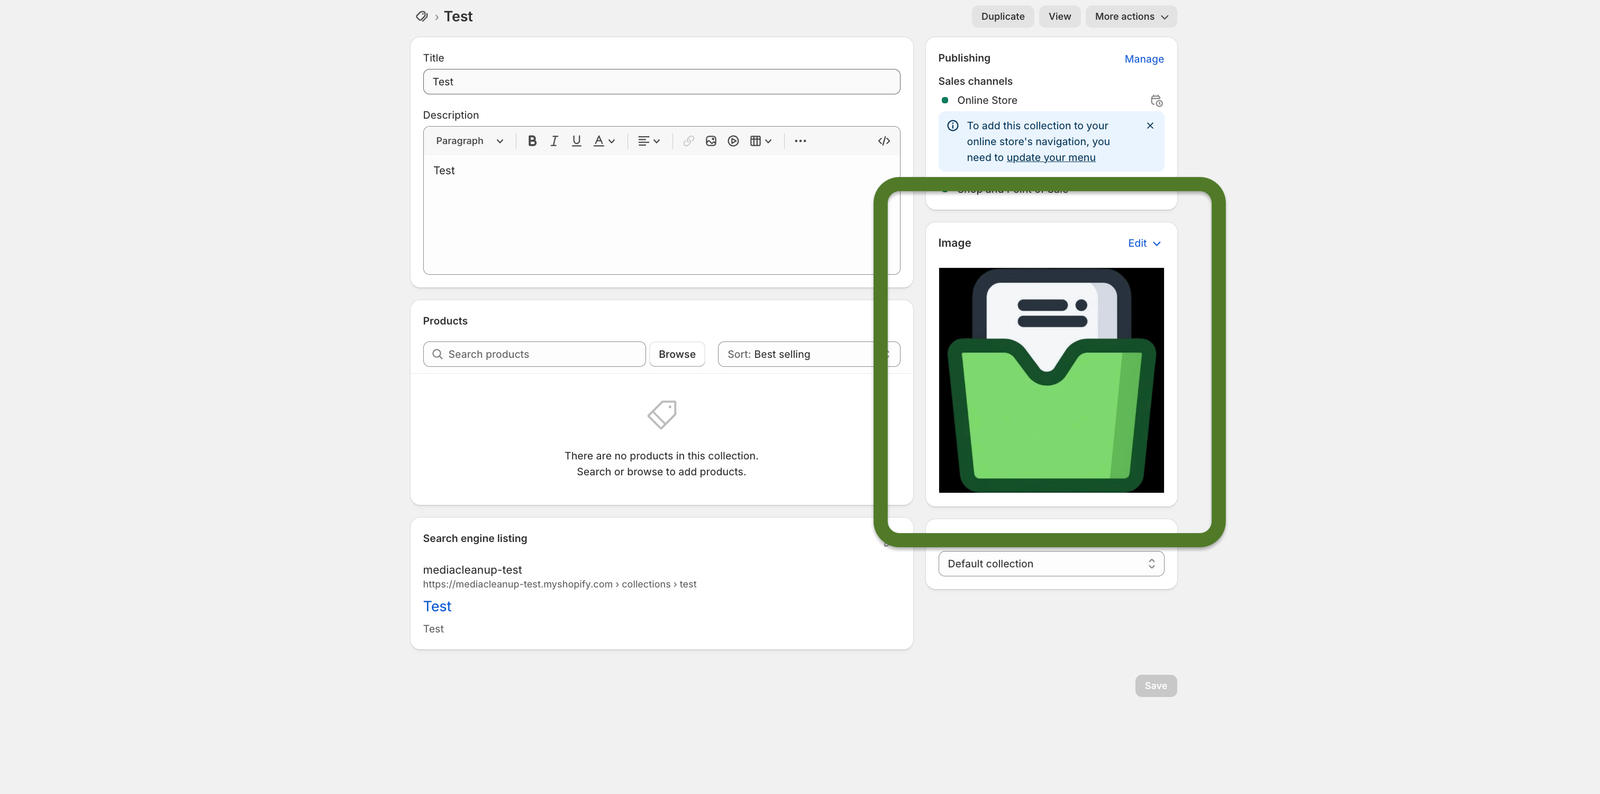The image size is (1600, 794).
Task: Click the Online Store schedule calendar icon
Action: pos(1157,101)
